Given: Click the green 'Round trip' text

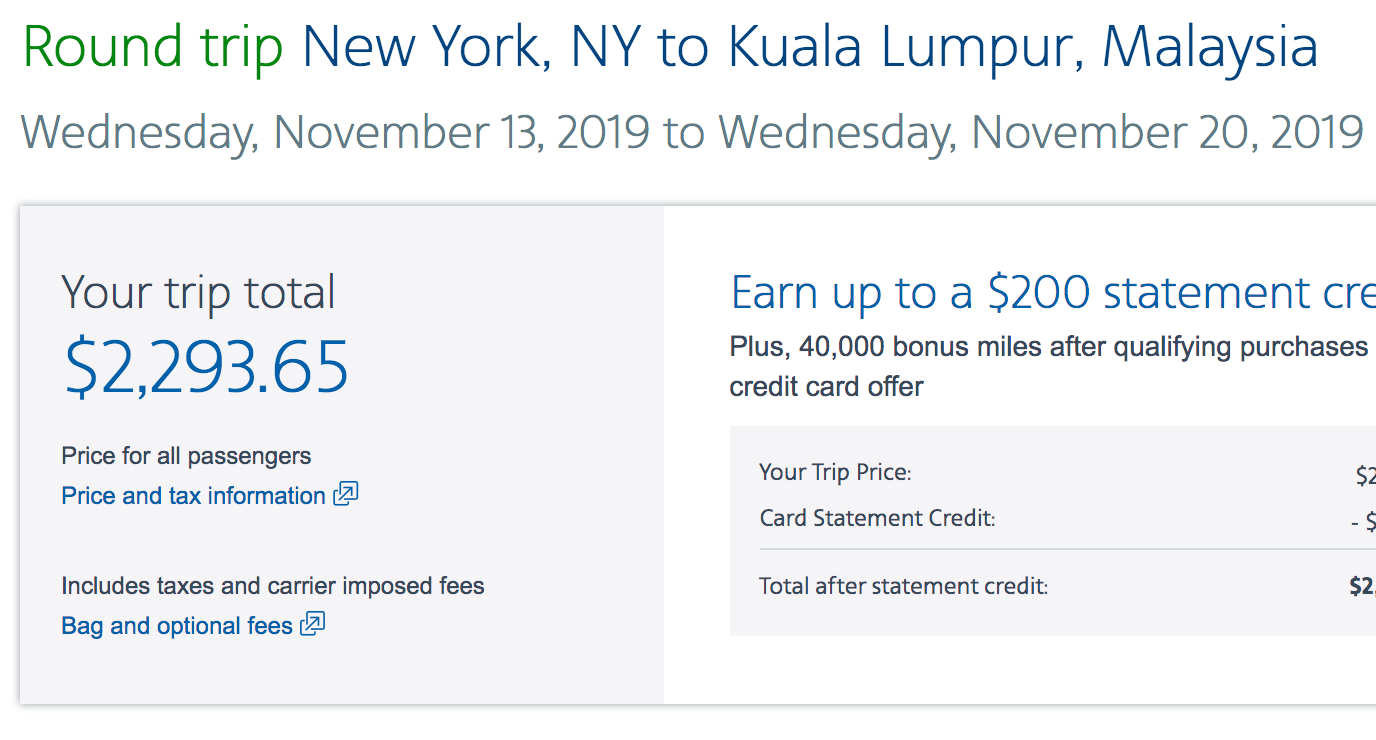Looking at the screenshot, I should tap(153, 47).
